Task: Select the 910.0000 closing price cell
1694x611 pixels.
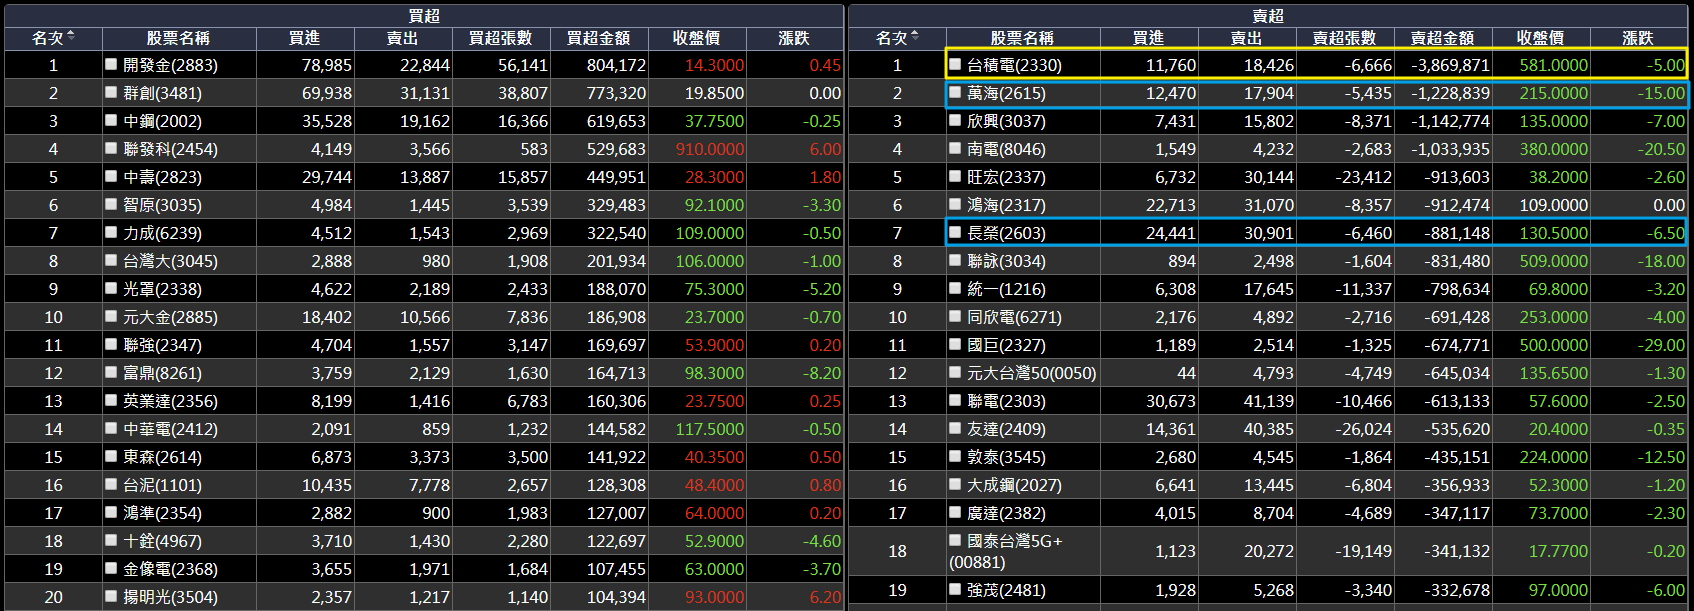Action: point(698,149)
